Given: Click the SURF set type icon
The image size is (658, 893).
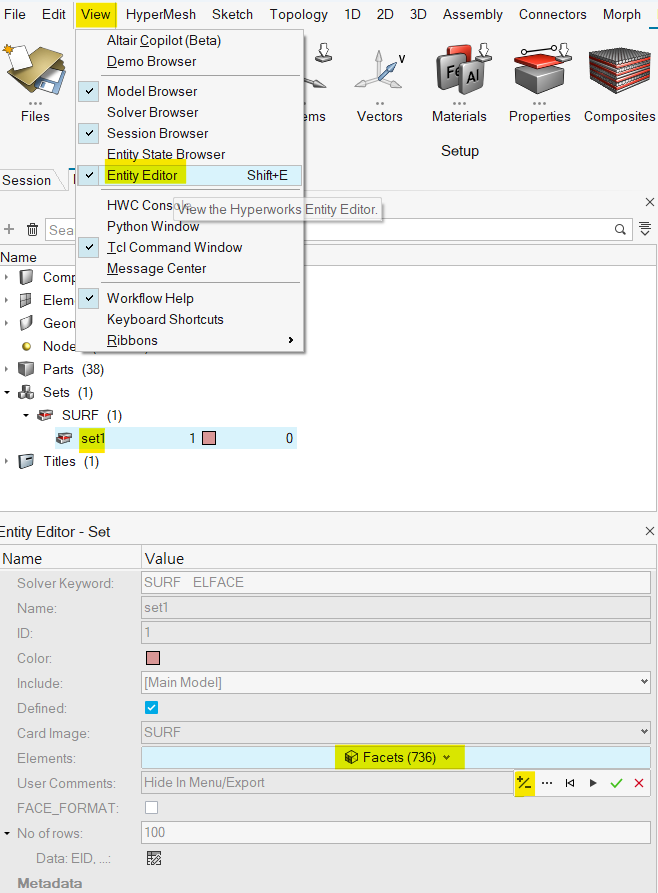Looking at the screenshot, I should (x=45, y=415).
